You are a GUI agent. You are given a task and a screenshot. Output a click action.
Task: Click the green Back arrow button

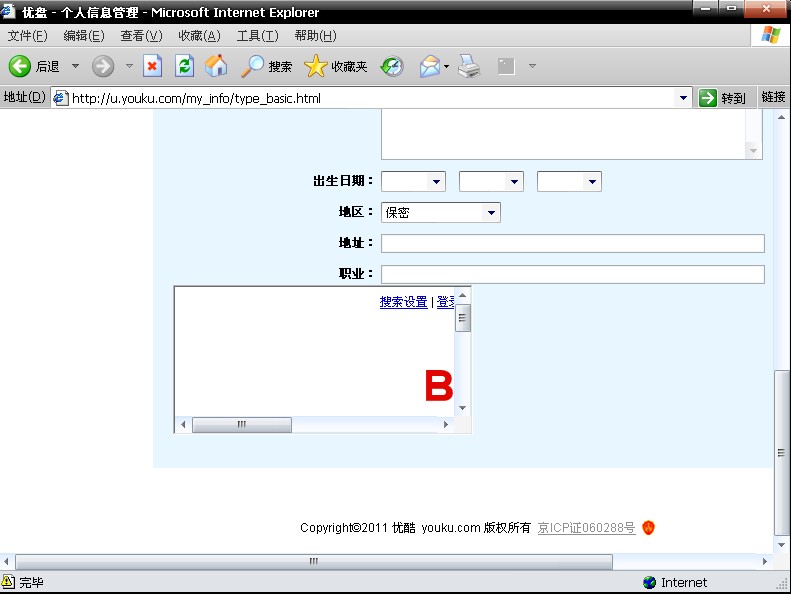tap(20, 66)
